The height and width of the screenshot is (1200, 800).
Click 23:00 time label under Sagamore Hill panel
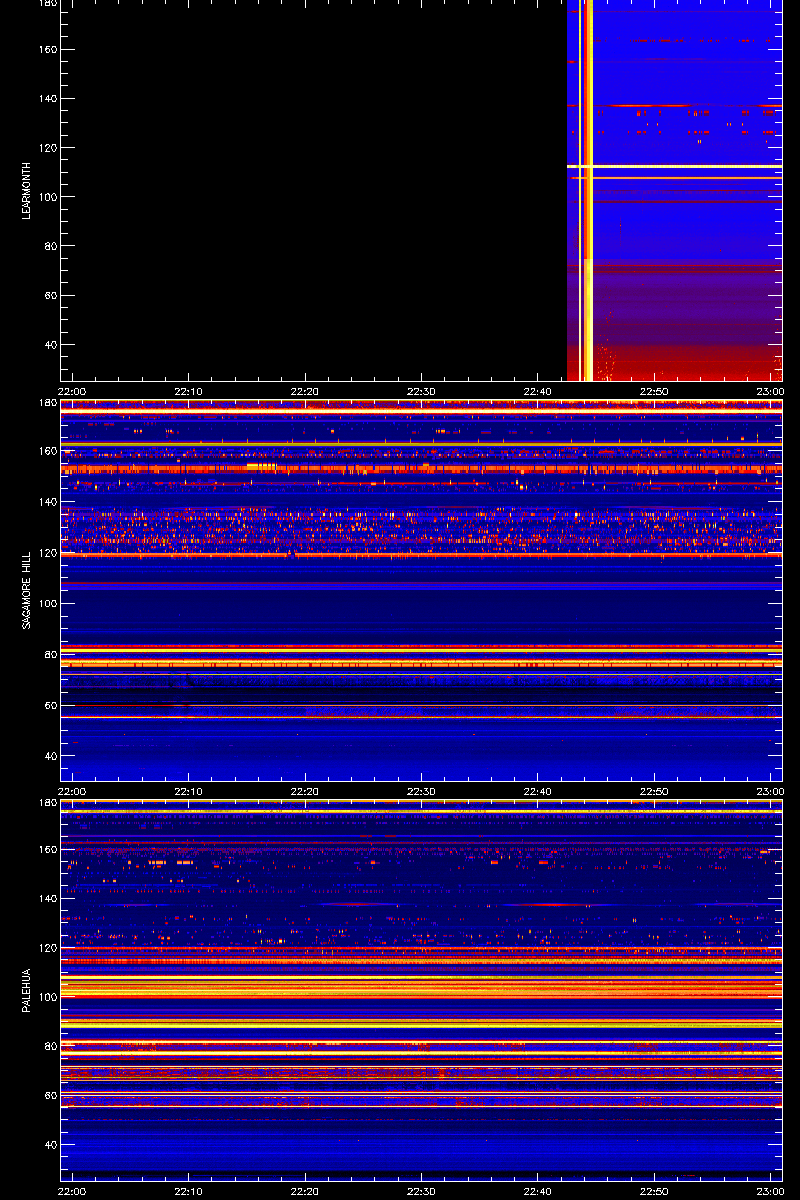(x=770, y=792)
